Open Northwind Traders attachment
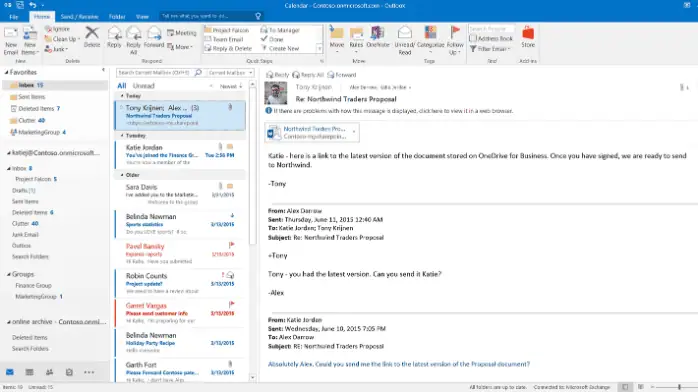Image resolution: width=698 pixels, height=392 pixels. tap(312, 132)
